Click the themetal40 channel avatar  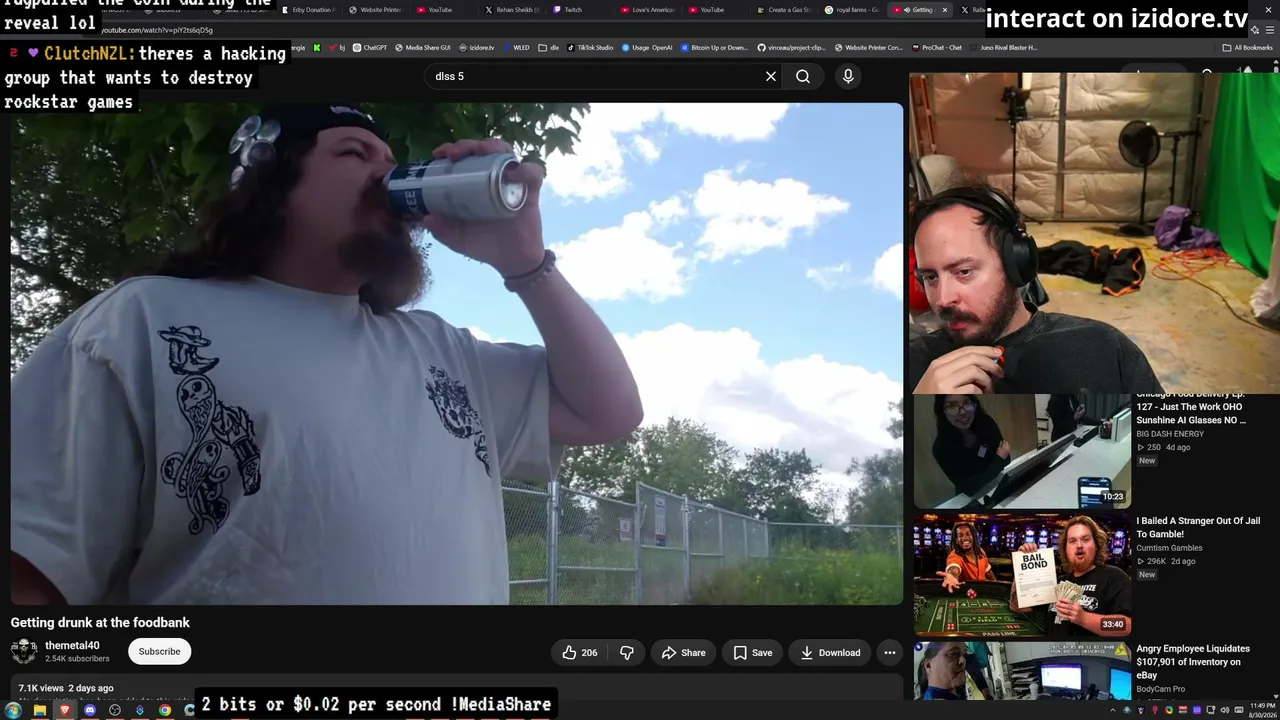pos(24,652)
